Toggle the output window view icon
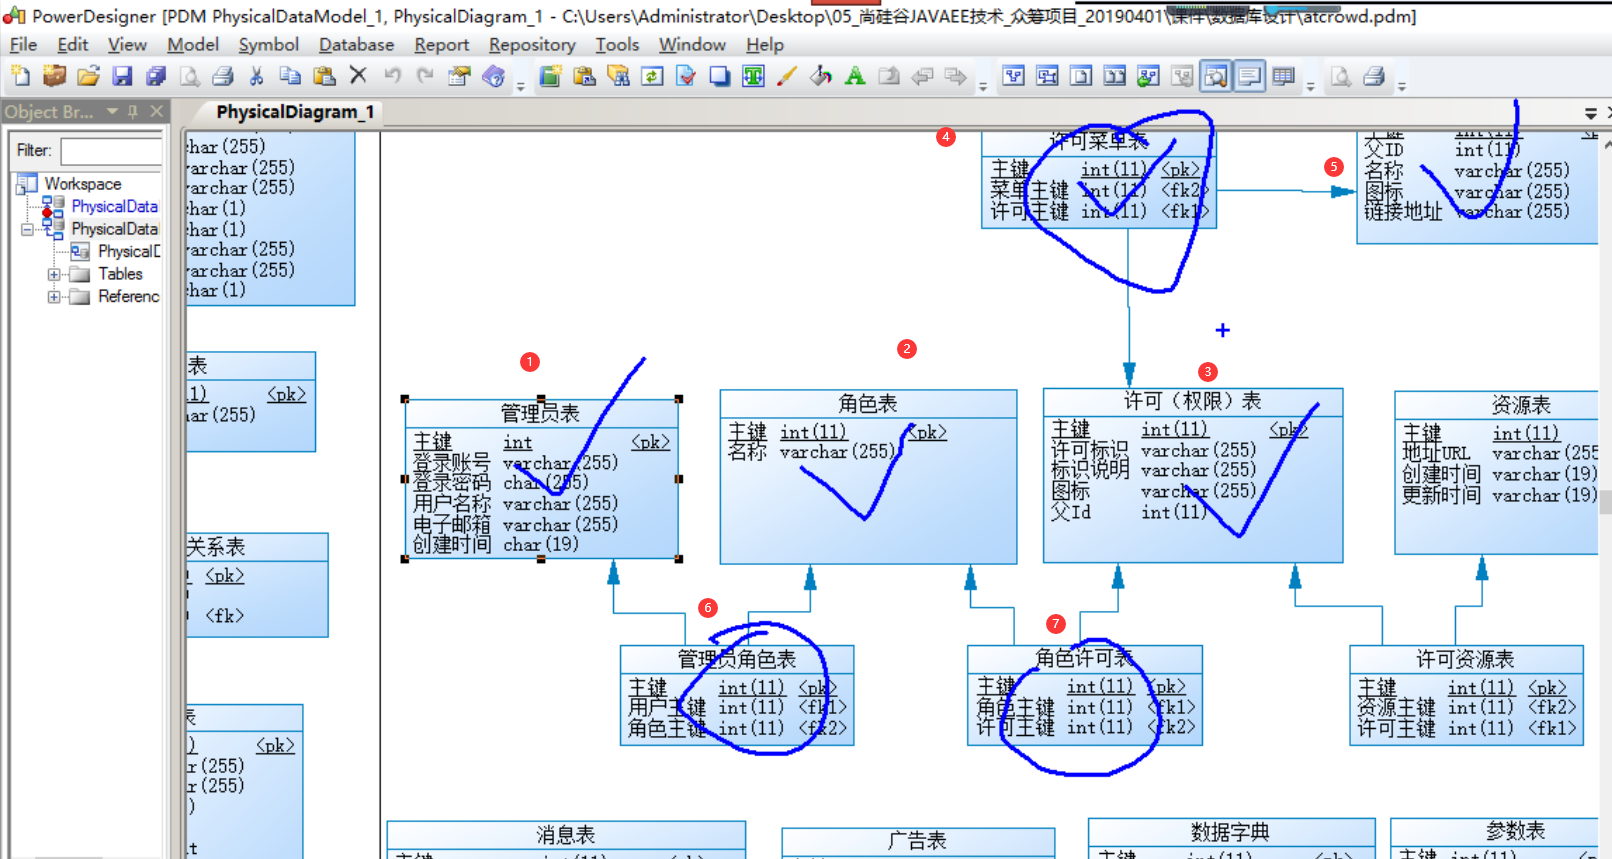The height and width of the screenshot is (859, 1612). pos(1250,76)
